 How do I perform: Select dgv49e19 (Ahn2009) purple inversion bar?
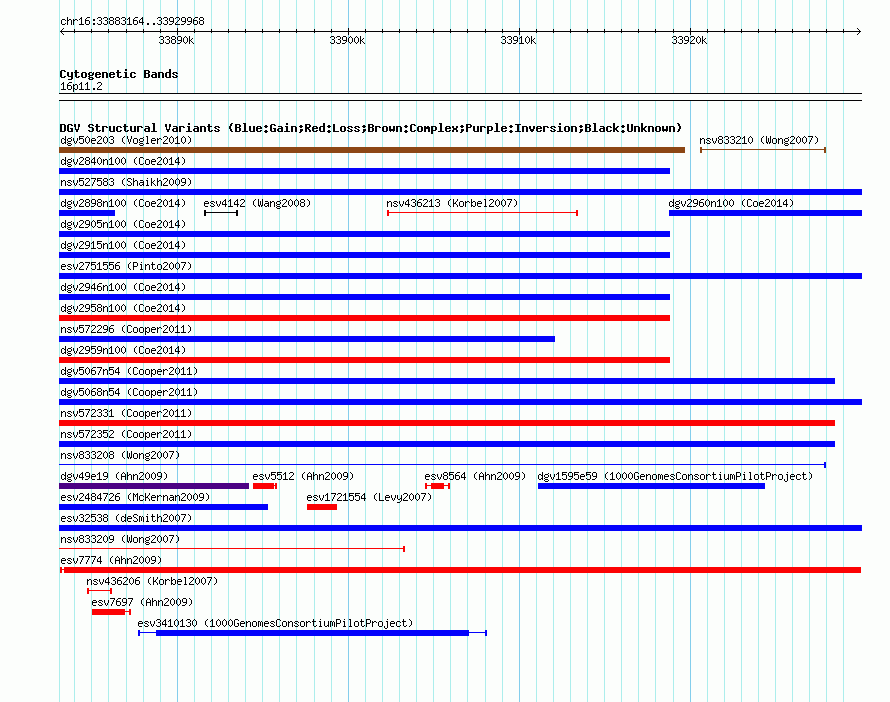point(154,486)
